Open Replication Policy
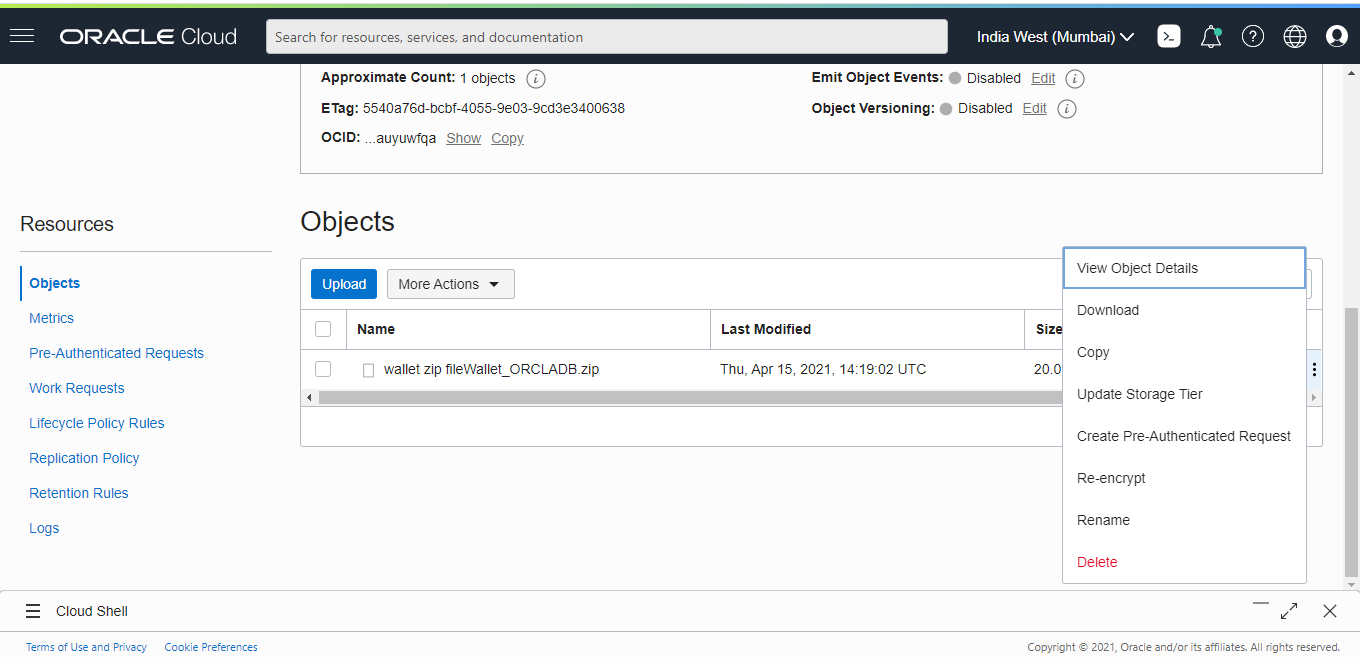Viewport: 1360px width, 657px height. pyautogui.click(x=85, y=458)
